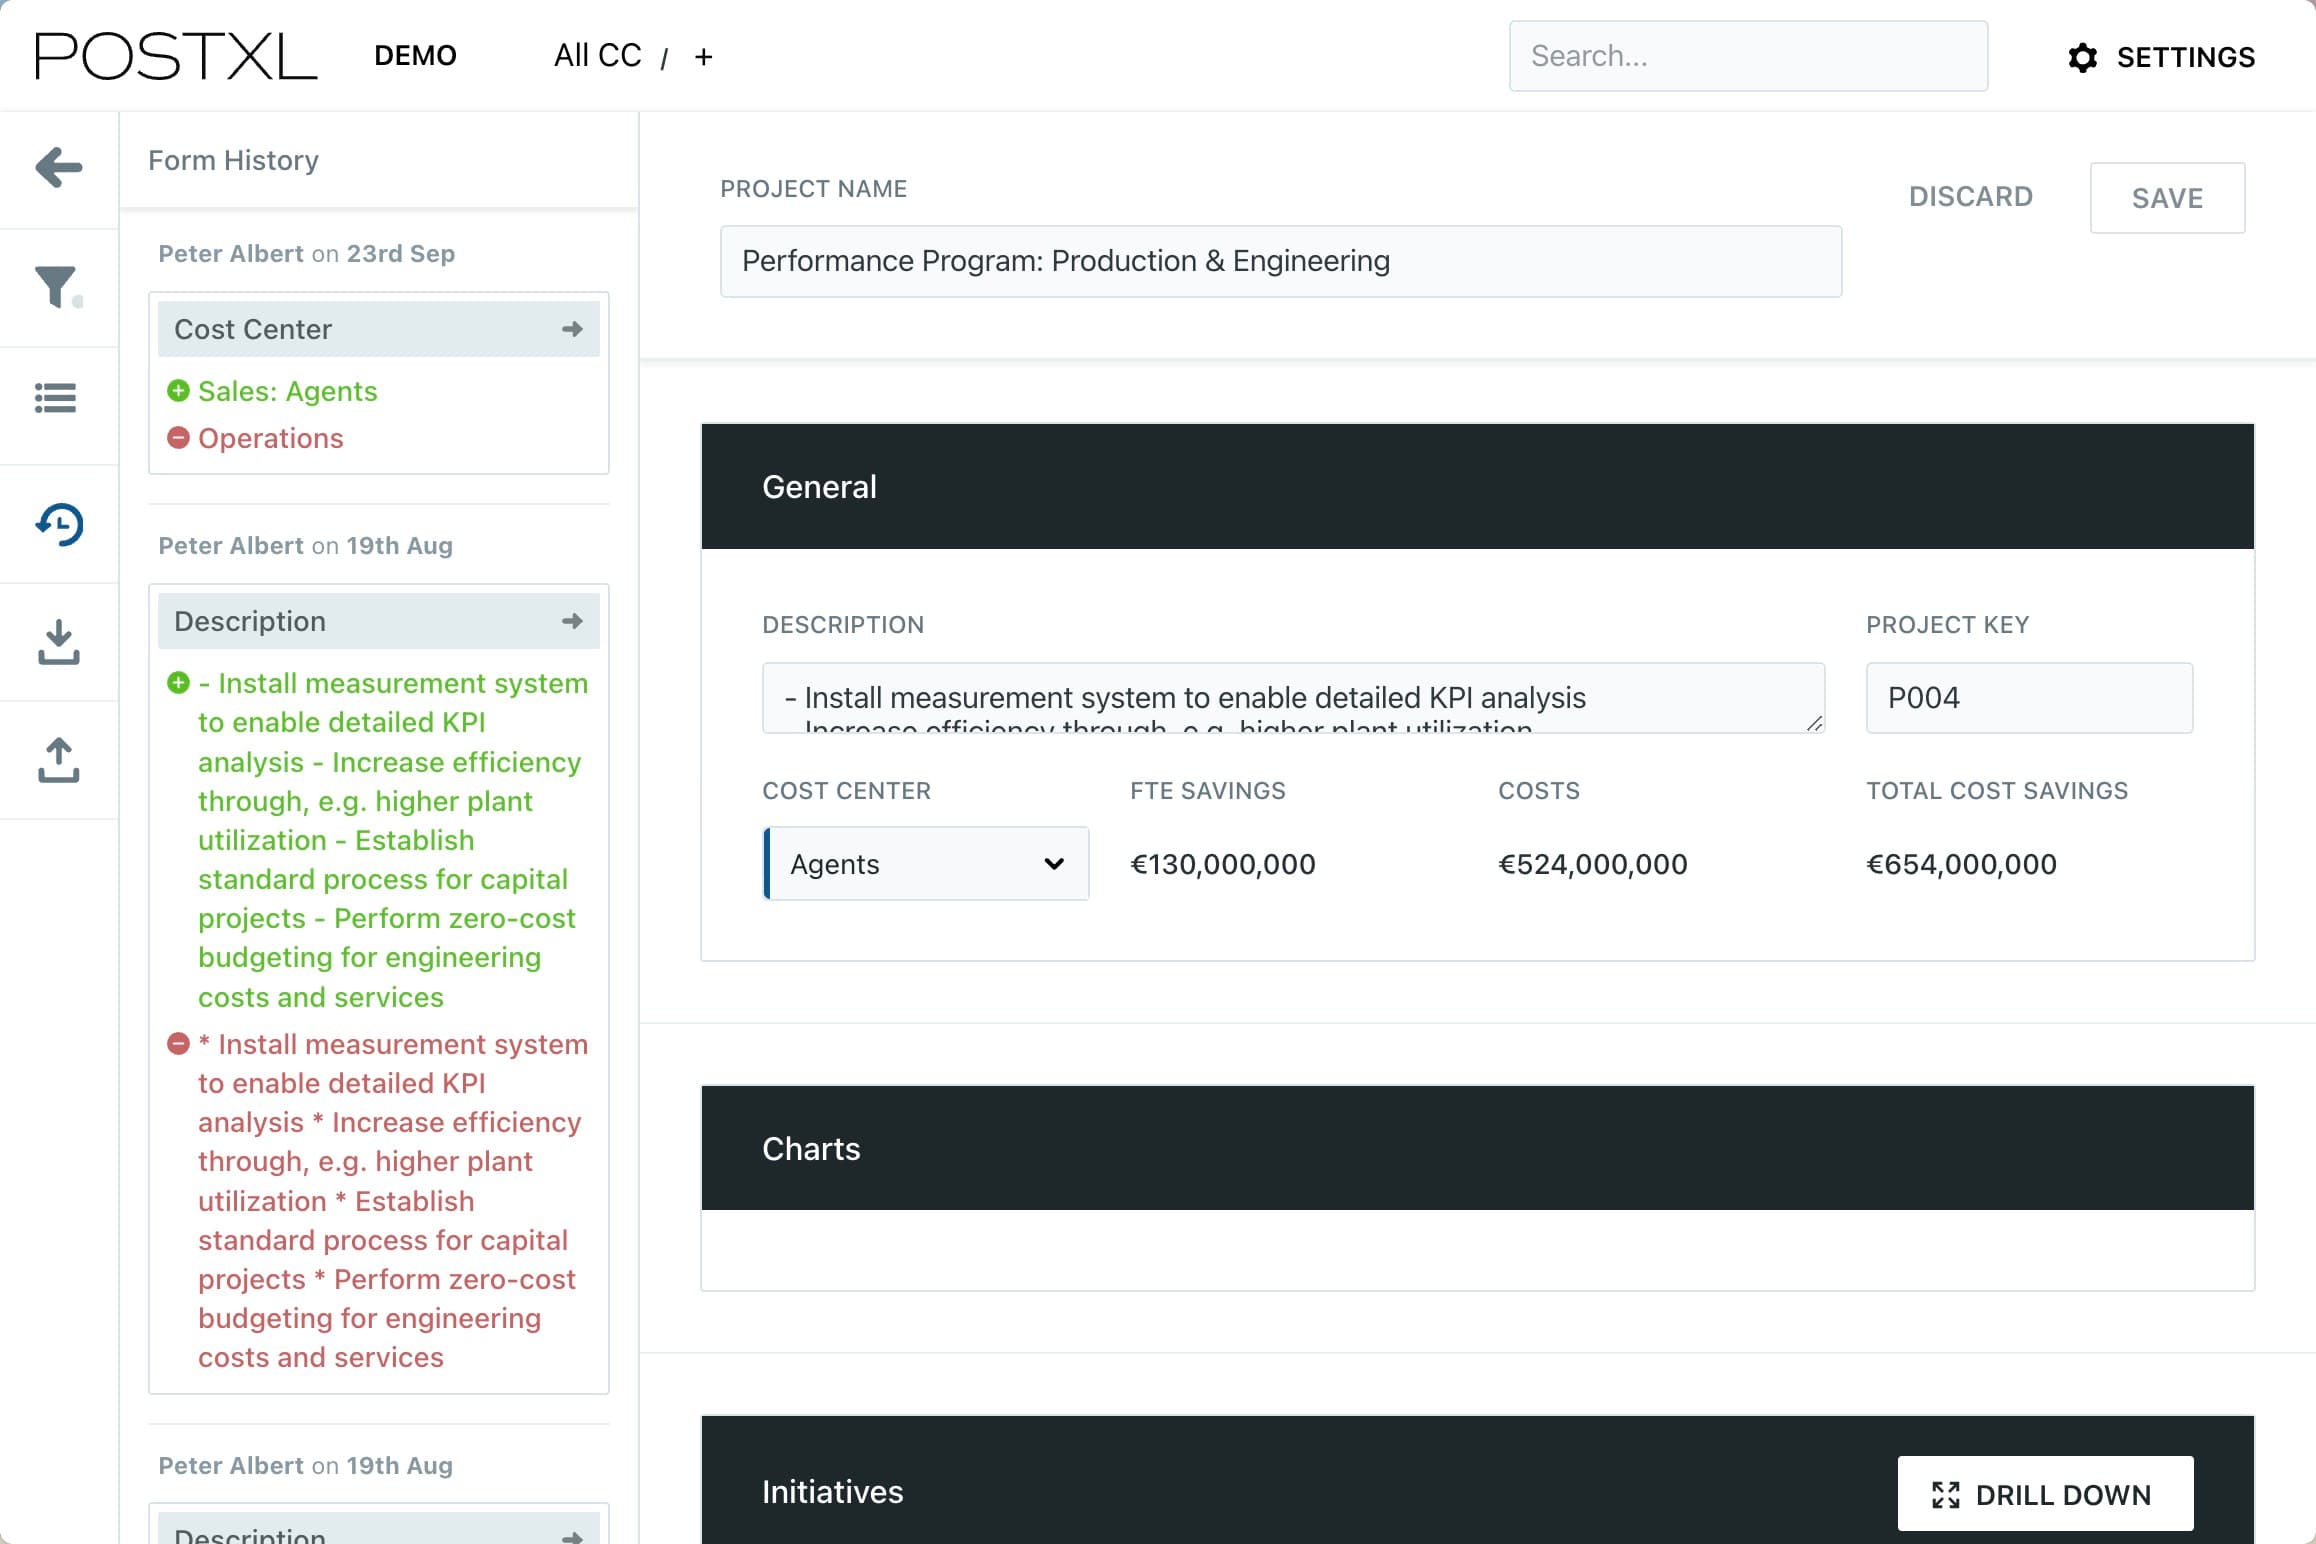Image resolution: width=2316 pixels, height=1544 pixels.
Task: Open the filter funnel sidebar icon
Action: pyautogui.click(x=57, y=287)
